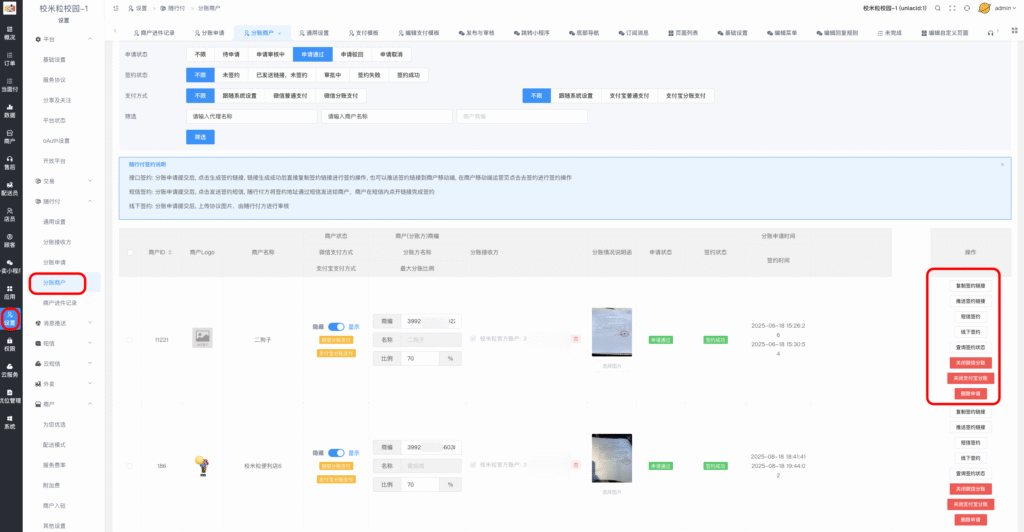Viewport: 1024px width, 532px height.
Task: Select 支付宝分账支付 payment filter
Action: [x=686, y=96]
